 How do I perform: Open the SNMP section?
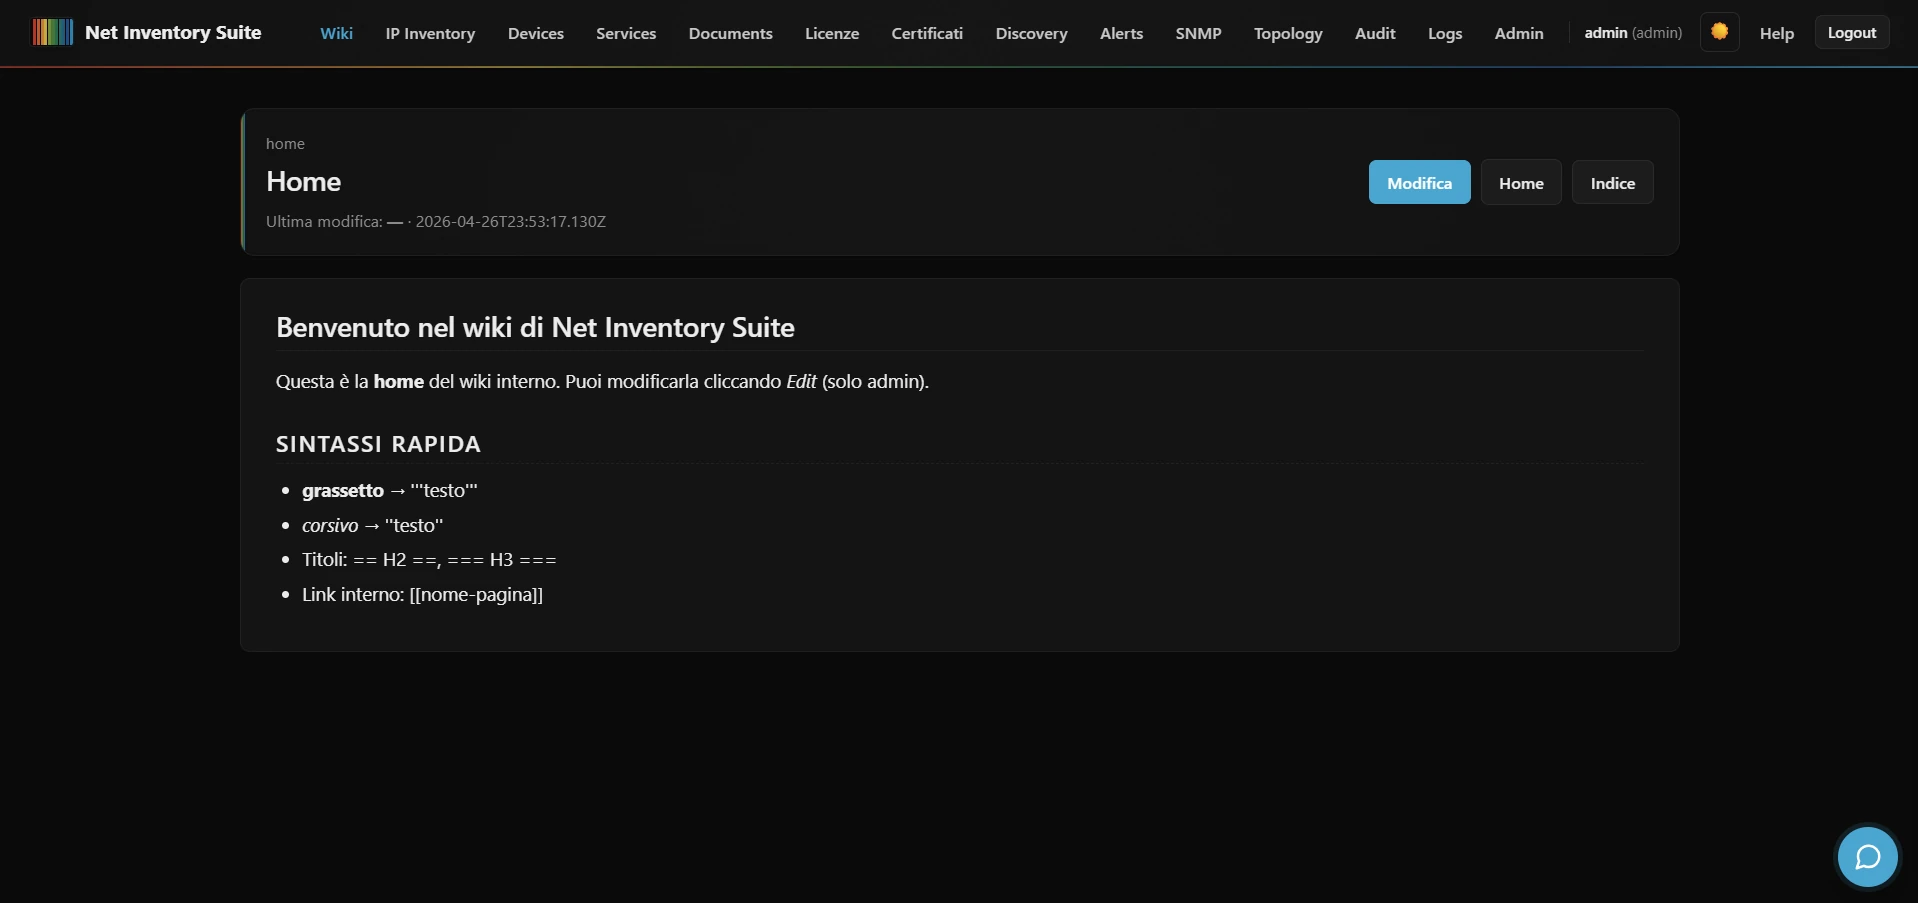pos(1197,33)
